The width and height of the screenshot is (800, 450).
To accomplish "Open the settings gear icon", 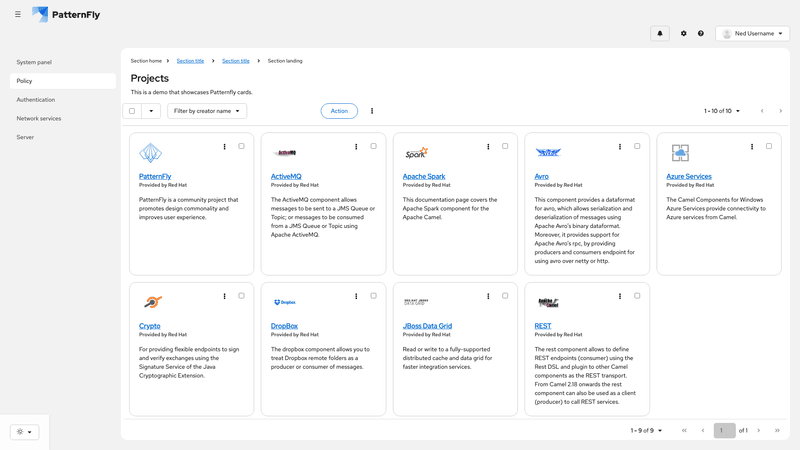I will click(x=684, y=33).
